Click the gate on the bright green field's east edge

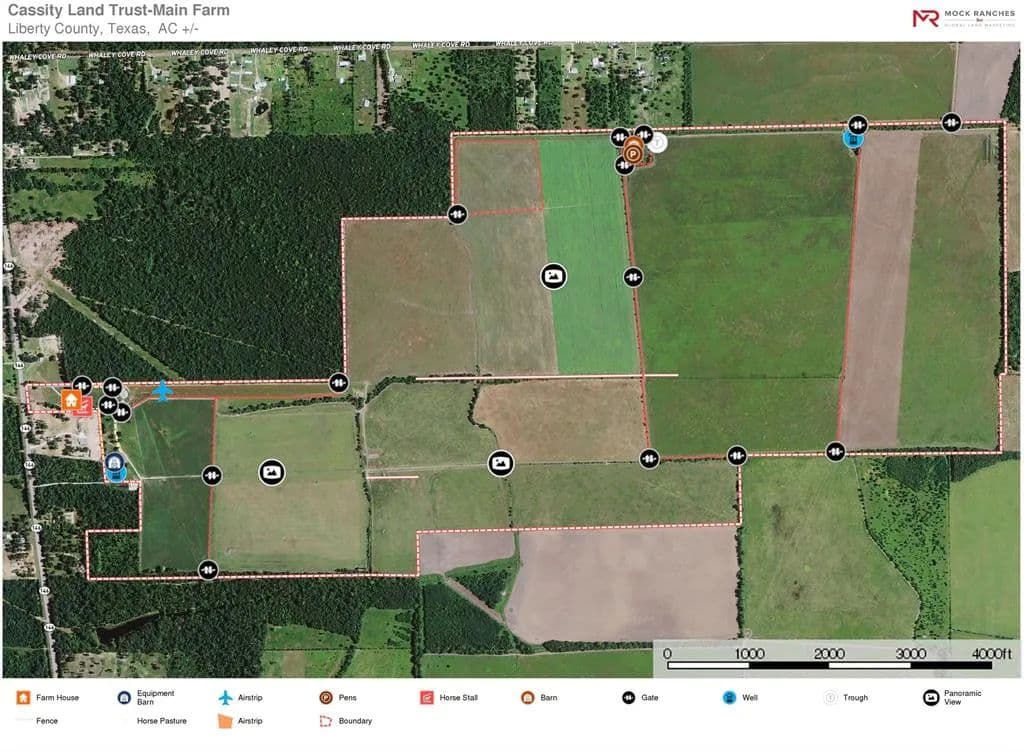click(632, 276)
